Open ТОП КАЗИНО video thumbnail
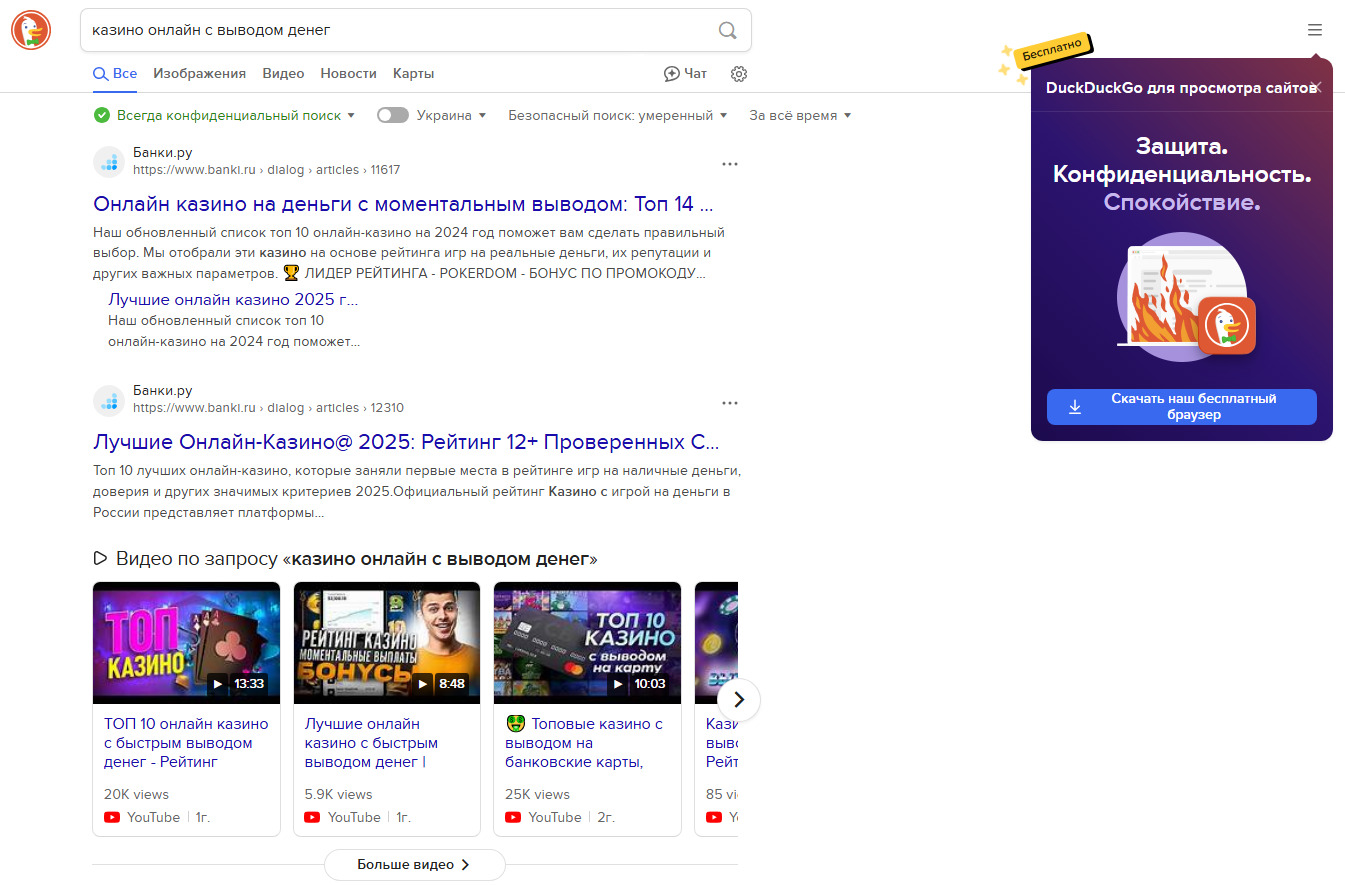 pyautogui.click(x=186, y=643)
